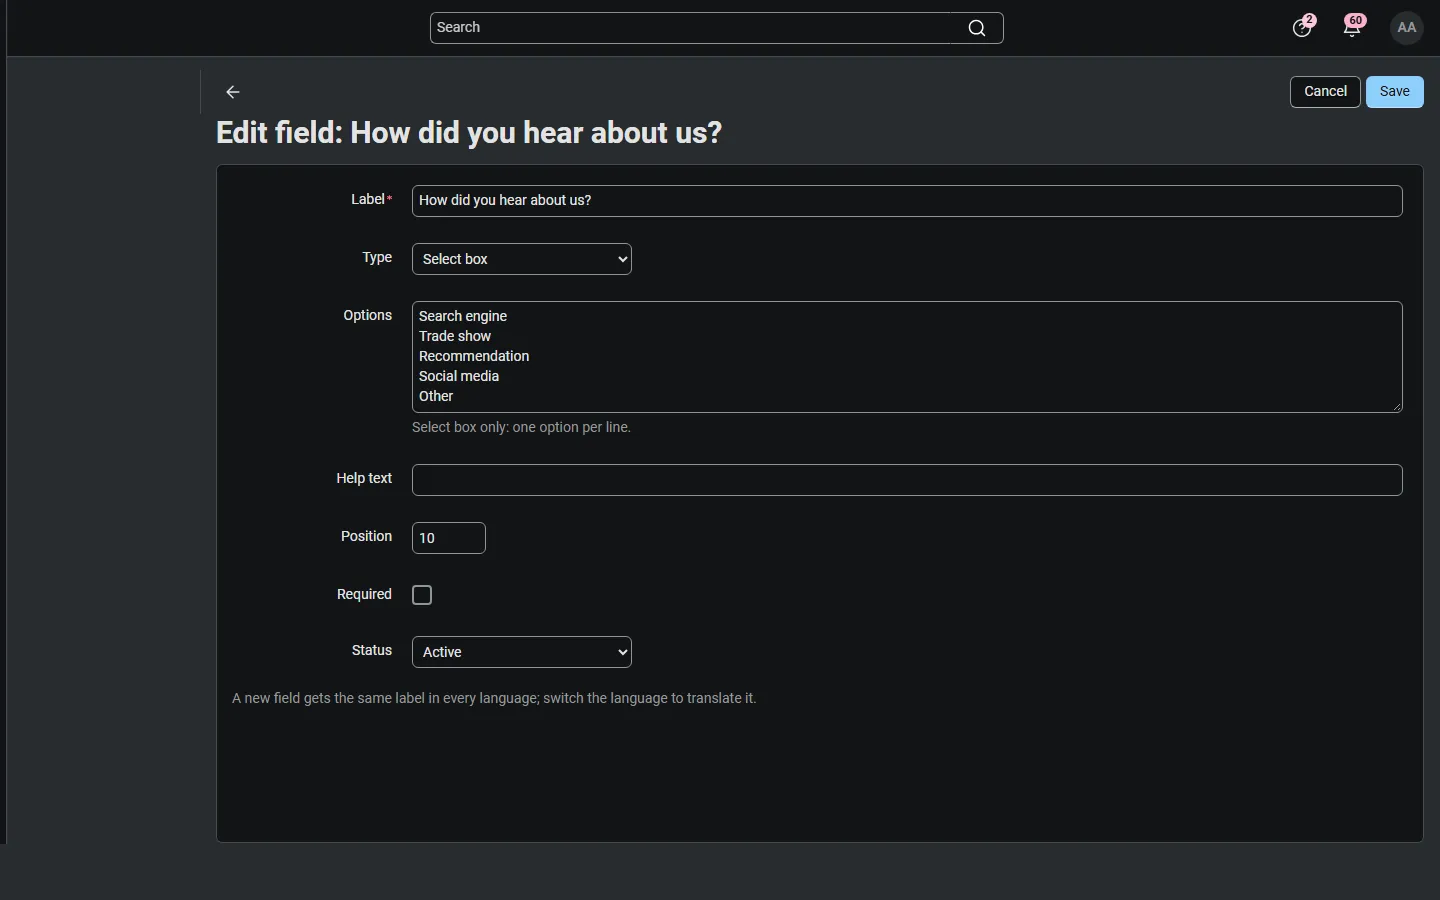Click the 'Label' field label
Screen dimensions: 1440x900
371,200
